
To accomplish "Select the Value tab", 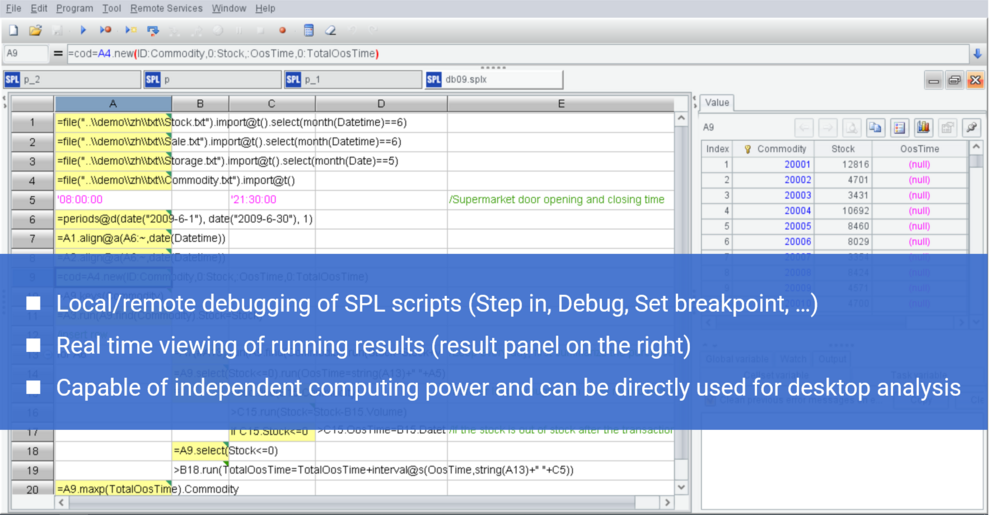I will (718, 102).
